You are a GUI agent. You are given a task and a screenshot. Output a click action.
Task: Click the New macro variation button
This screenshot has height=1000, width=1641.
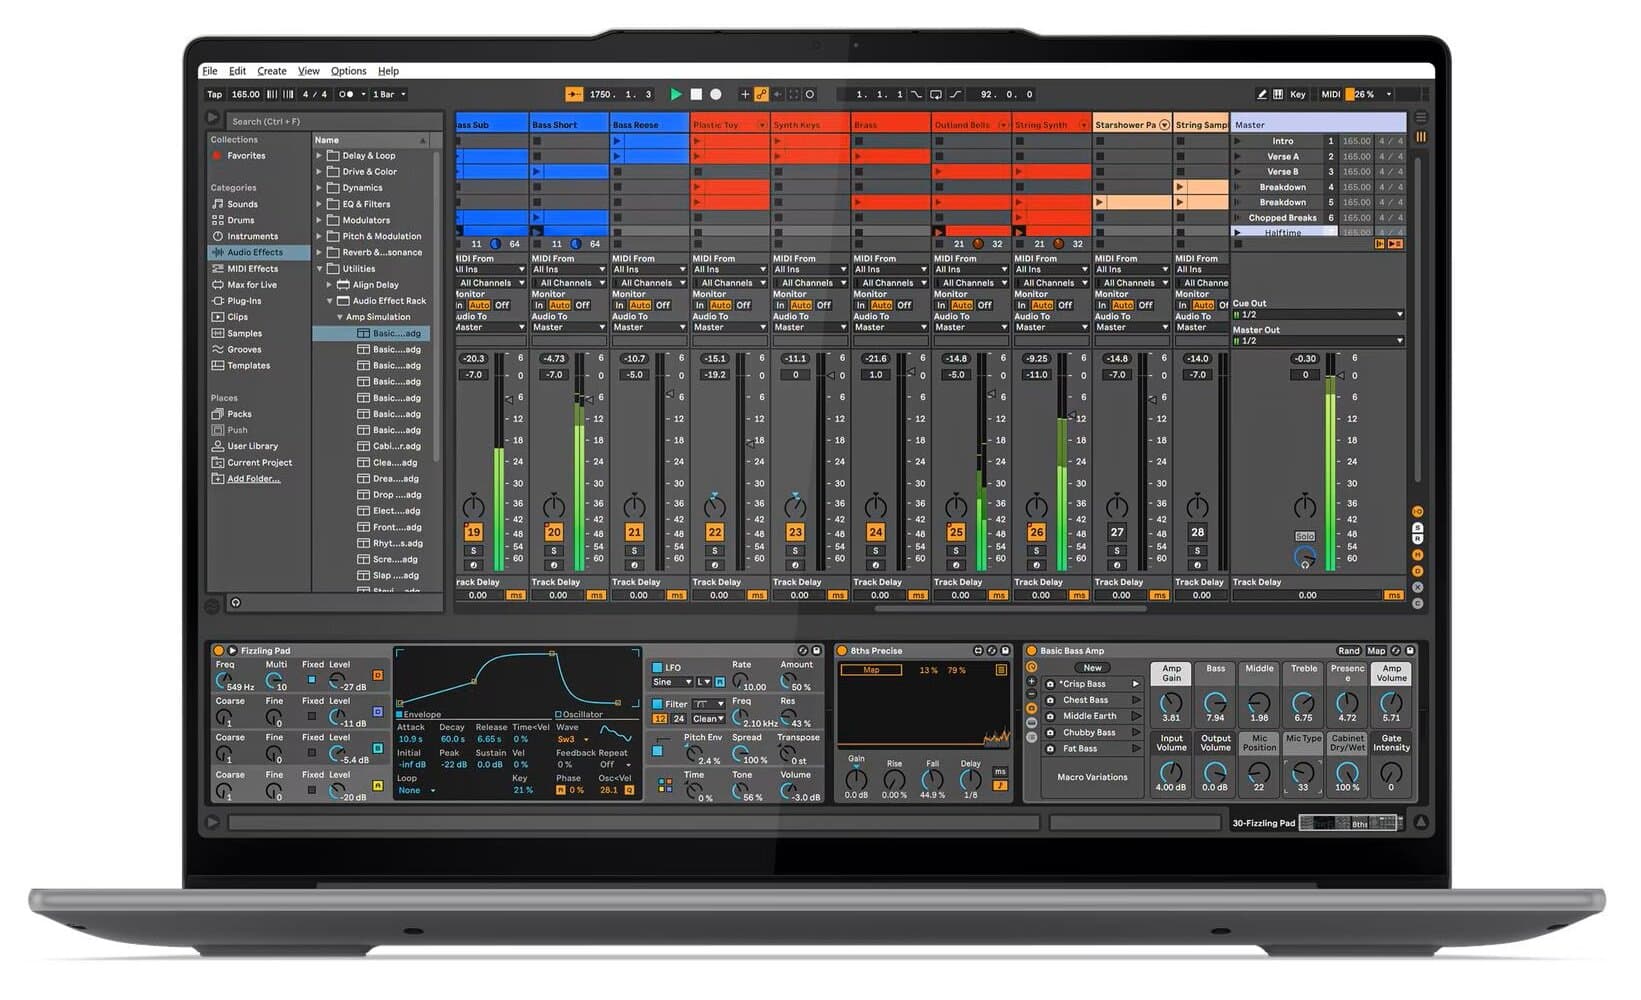(1092, 668)
